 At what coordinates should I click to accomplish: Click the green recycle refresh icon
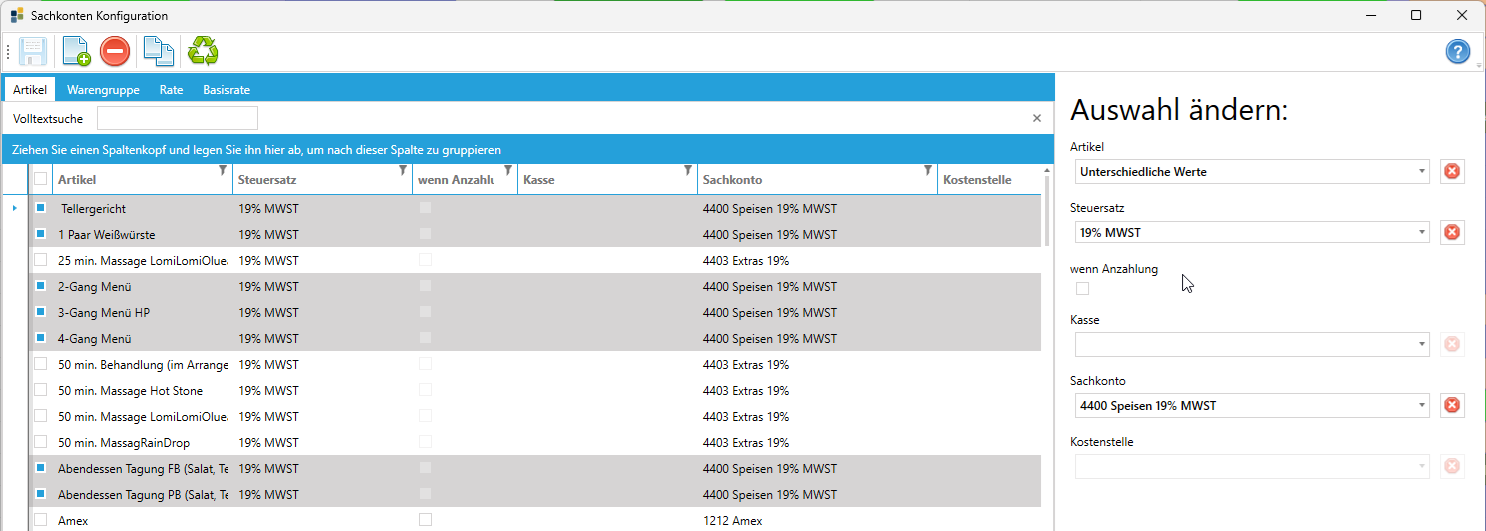click(204, 51)
